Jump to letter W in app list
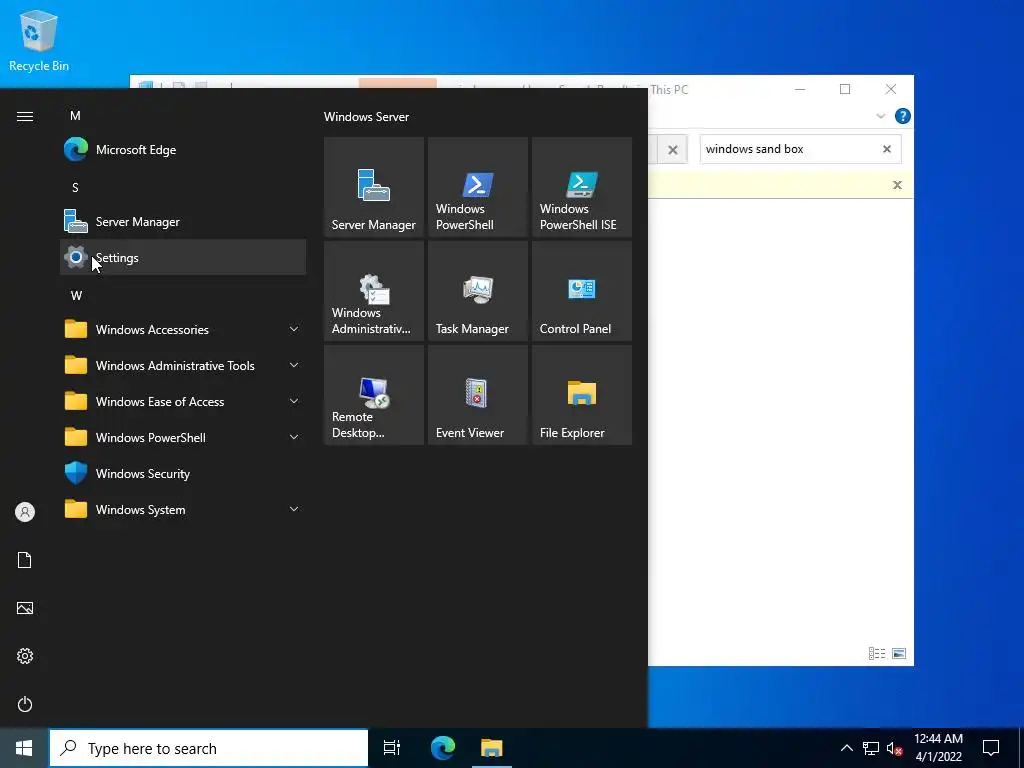The height and width of the screenshot is (768, 1024). [x=76, y=296]
